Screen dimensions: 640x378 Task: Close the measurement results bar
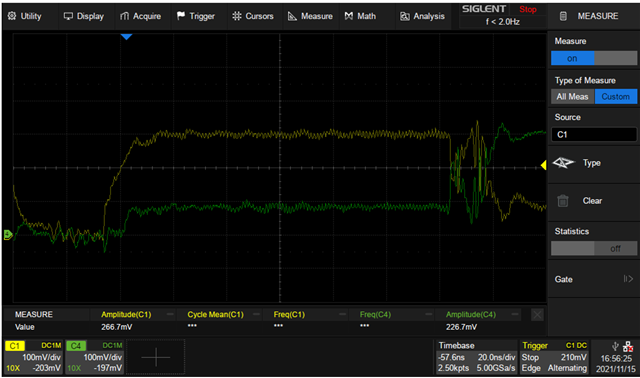click(x=537, y=315)
